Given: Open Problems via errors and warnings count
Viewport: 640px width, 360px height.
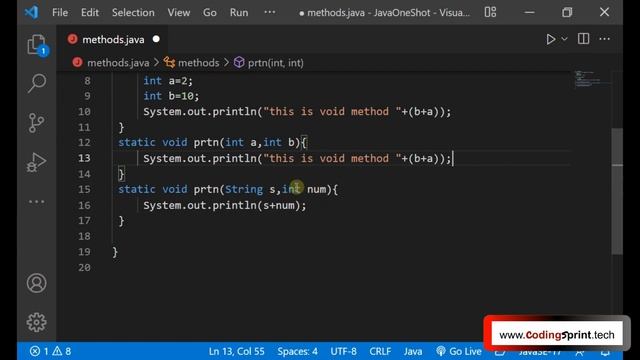Looking at the screenshot, I should 50,351.
